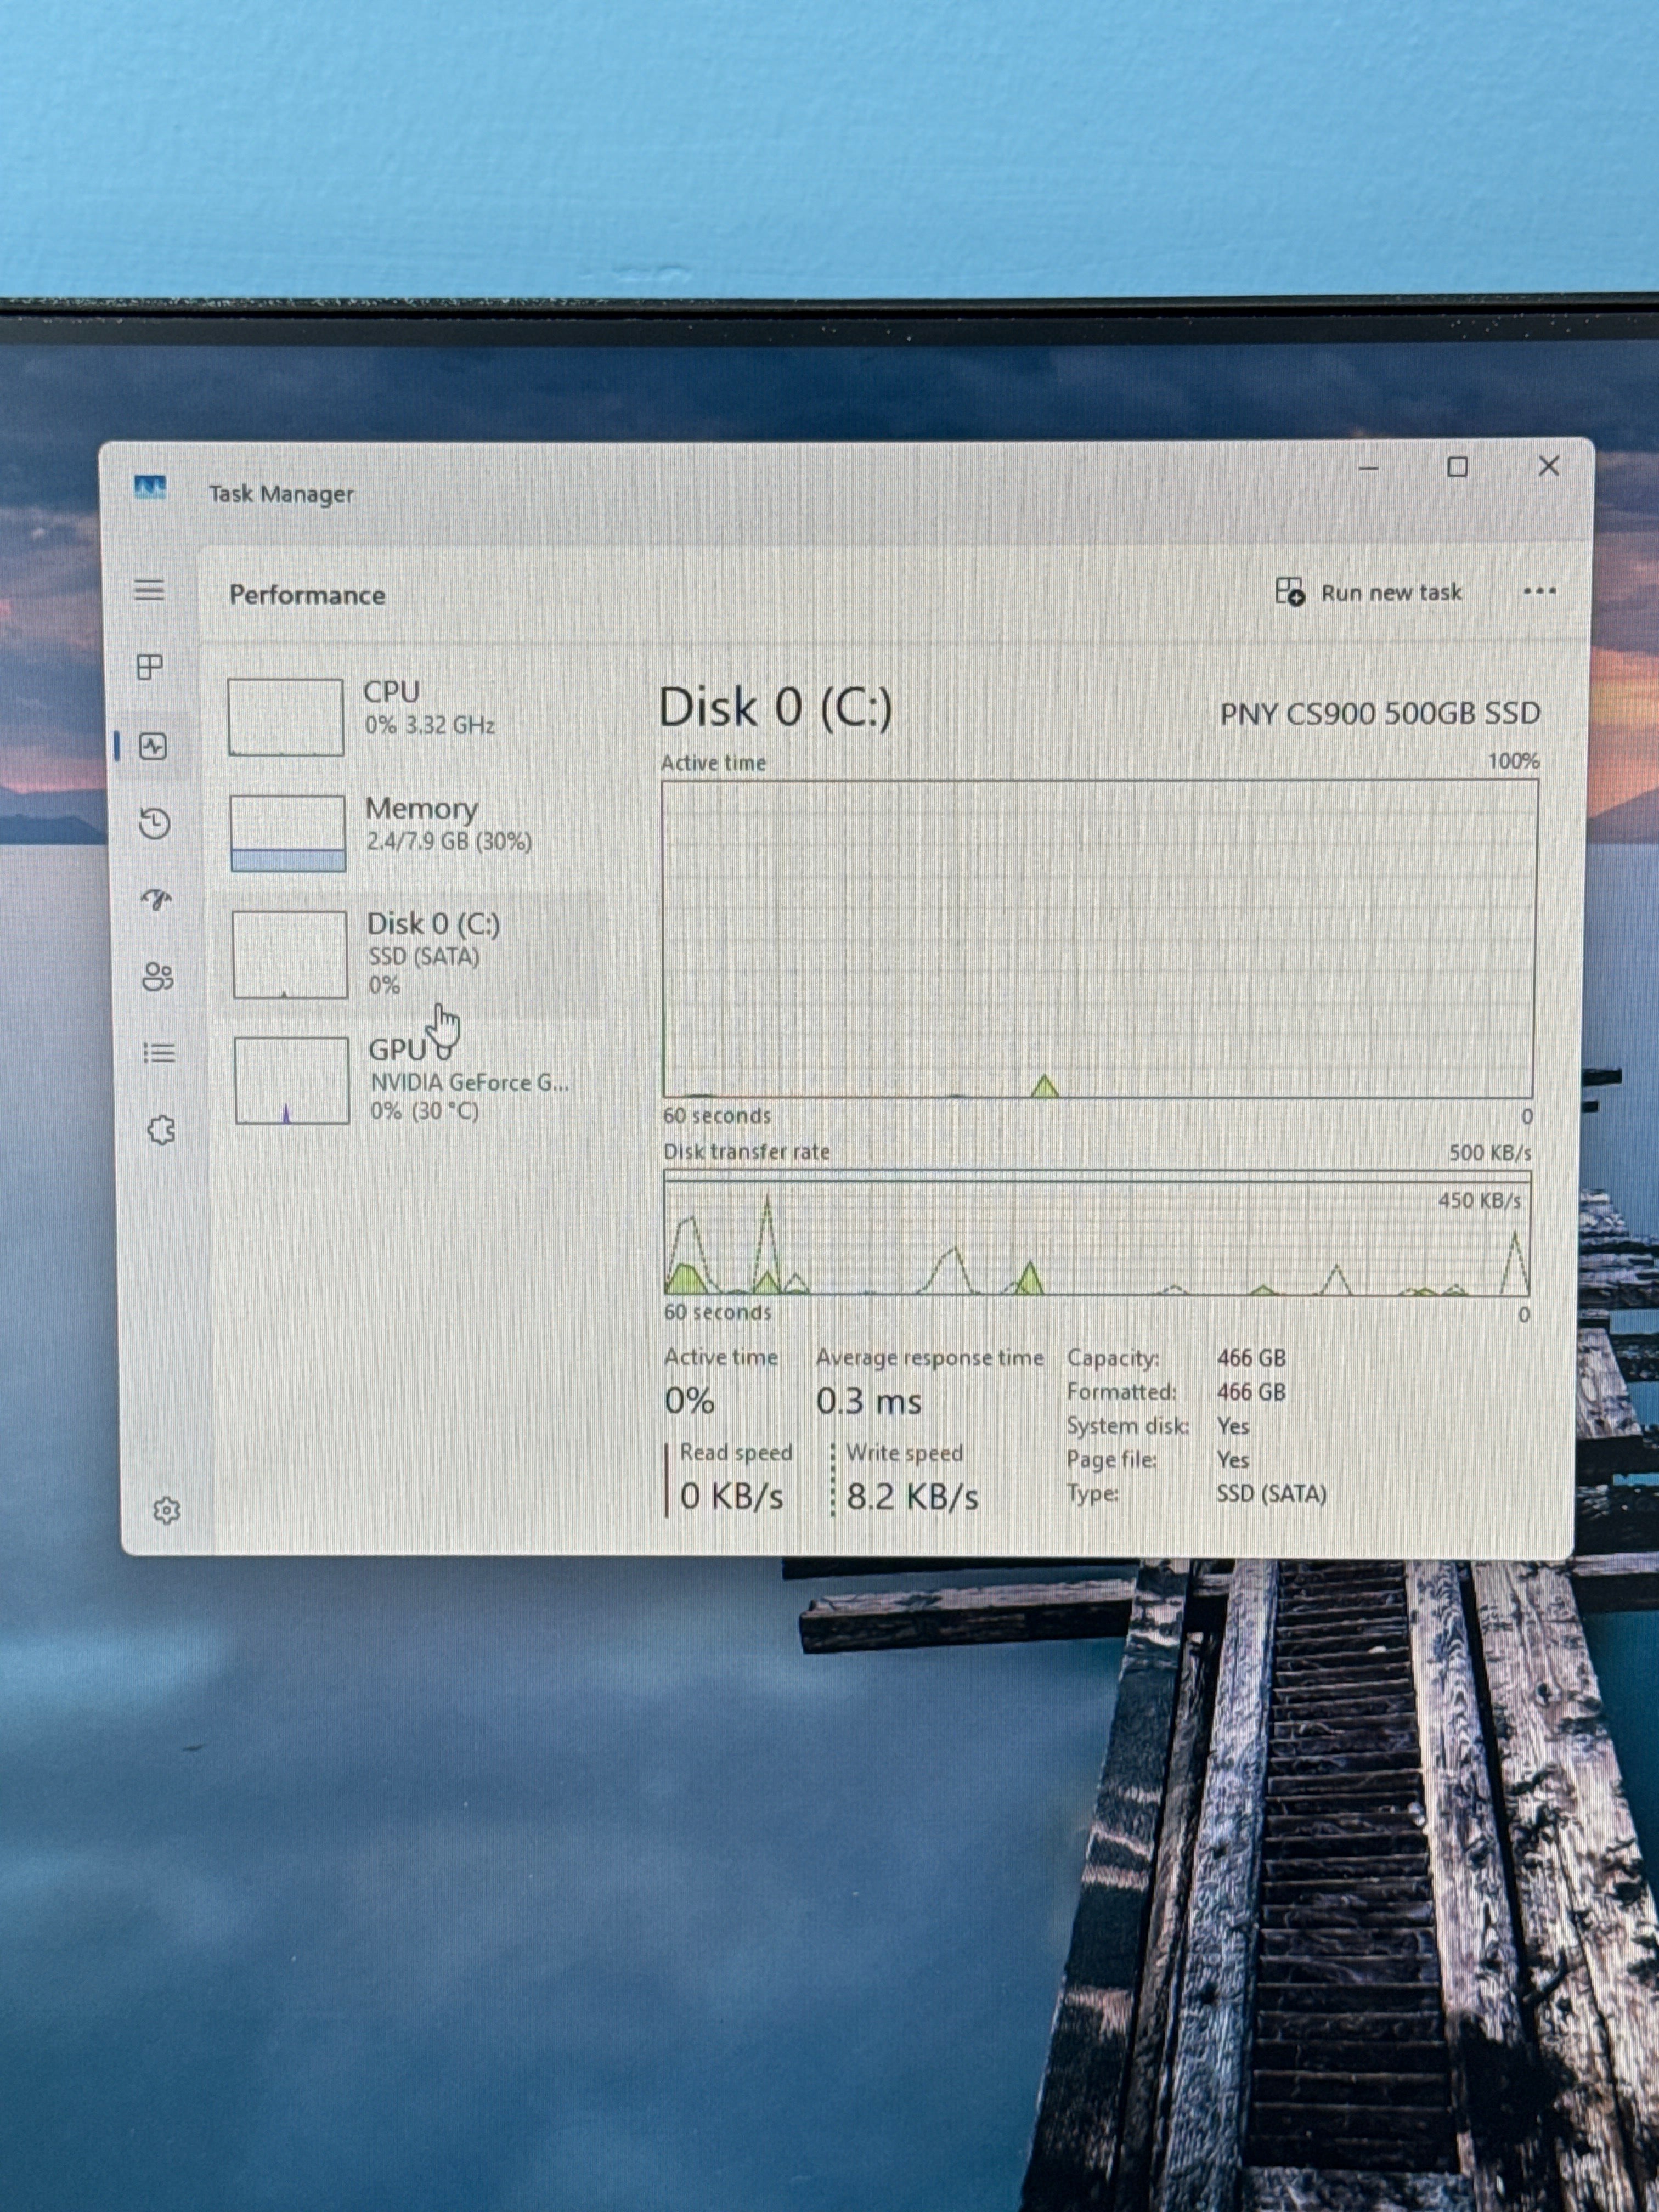Open Task Manager settings gear
This screenshot has height=2212, width=1659.
tap(167, 1510)
